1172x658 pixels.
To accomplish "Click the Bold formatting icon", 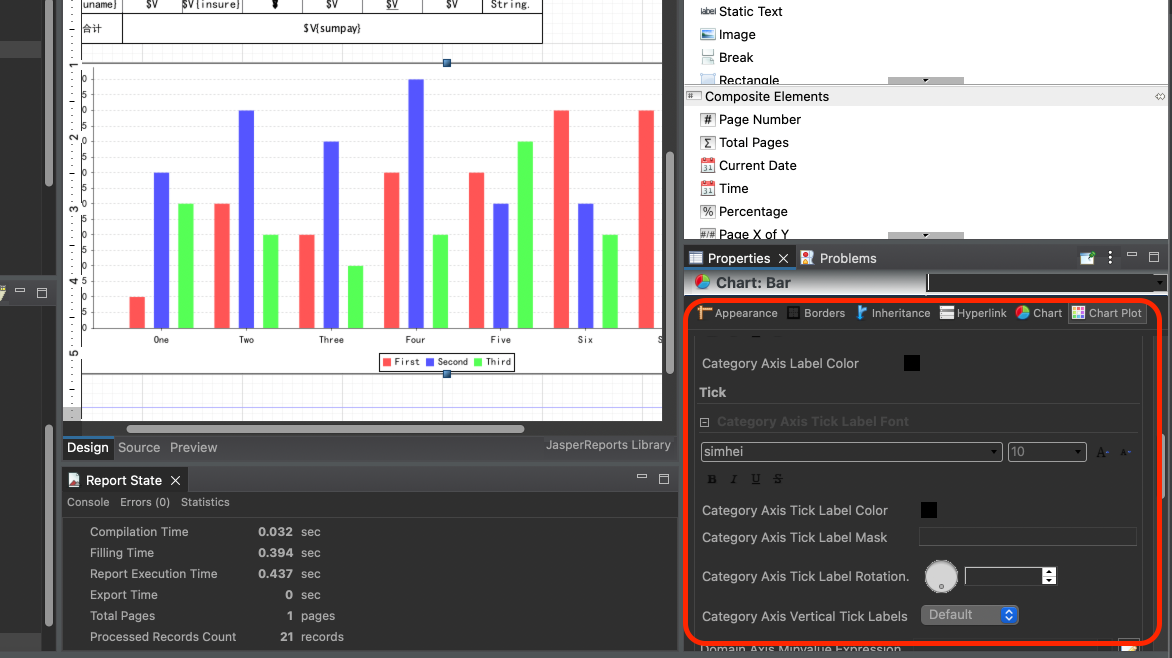I will pyautogui.click(x=713, y=479).
